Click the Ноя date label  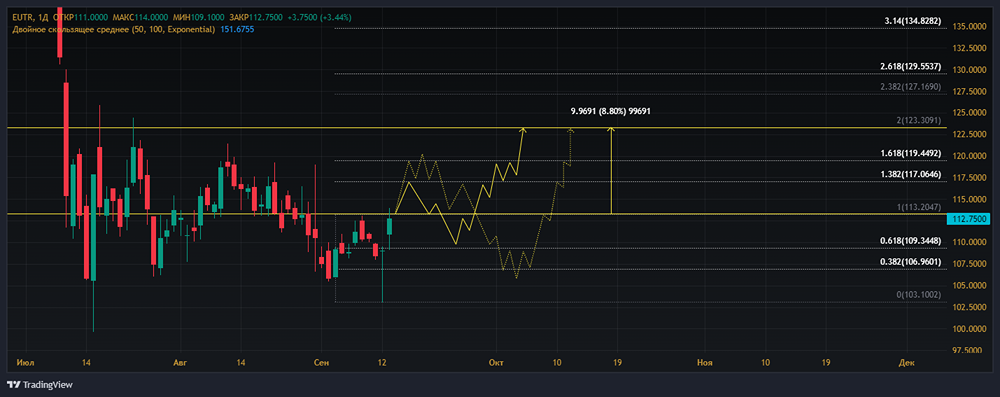click(x=705, y=363)
